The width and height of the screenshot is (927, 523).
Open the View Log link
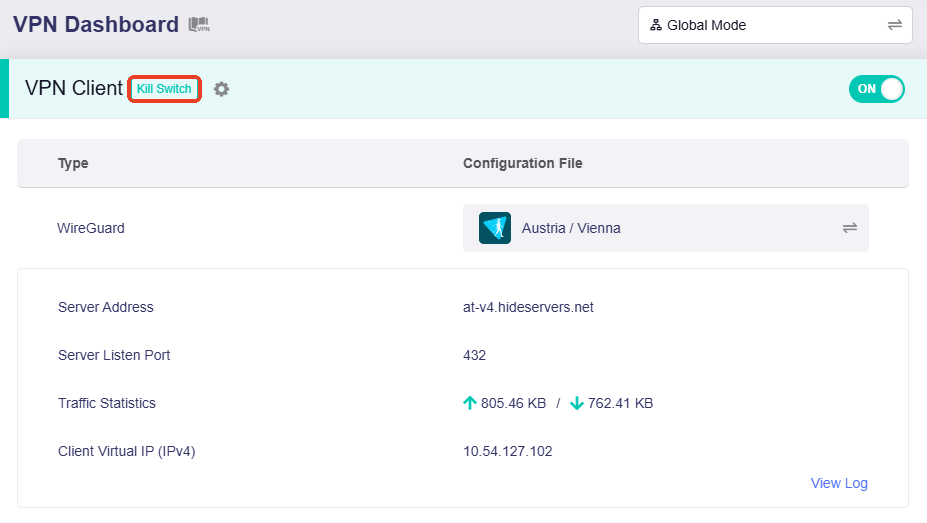click(839, 483)
